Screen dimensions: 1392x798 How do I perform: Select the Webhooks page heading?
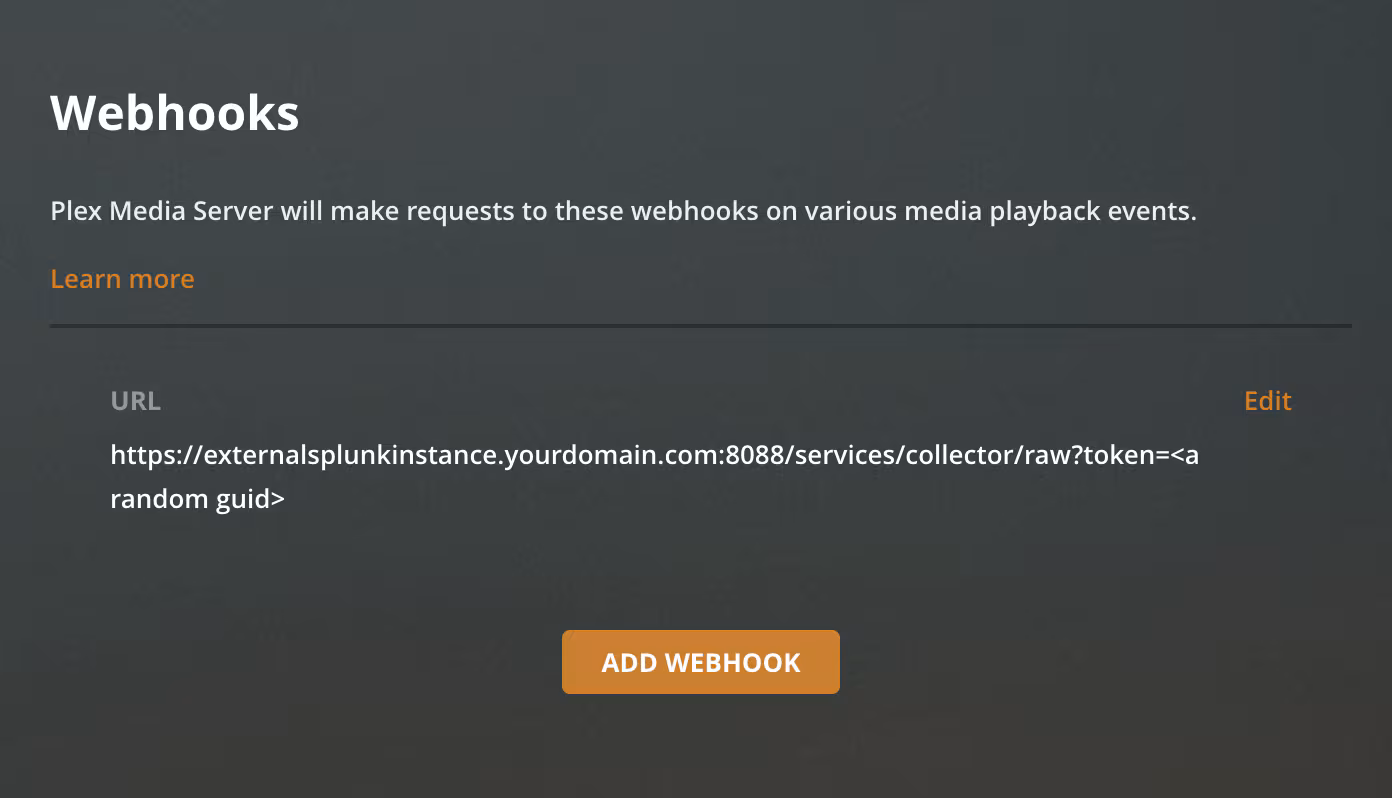coord(175,113)
